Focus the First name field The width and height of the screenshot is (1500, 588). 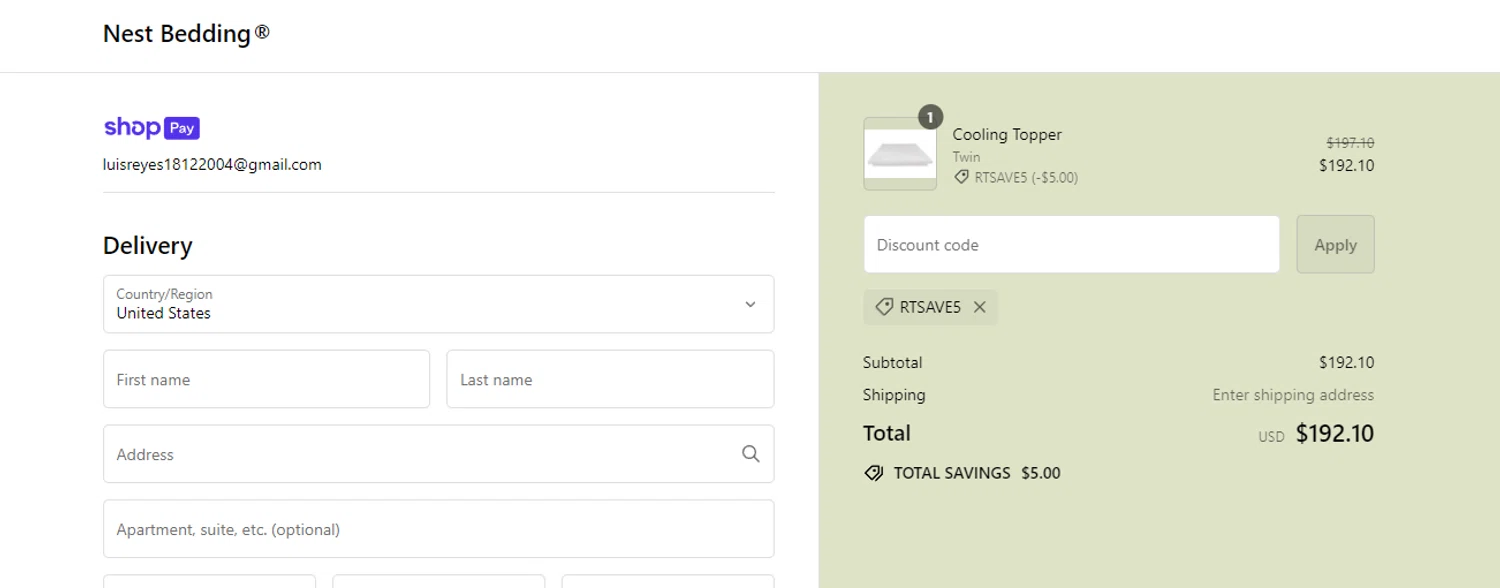(266, 379)
